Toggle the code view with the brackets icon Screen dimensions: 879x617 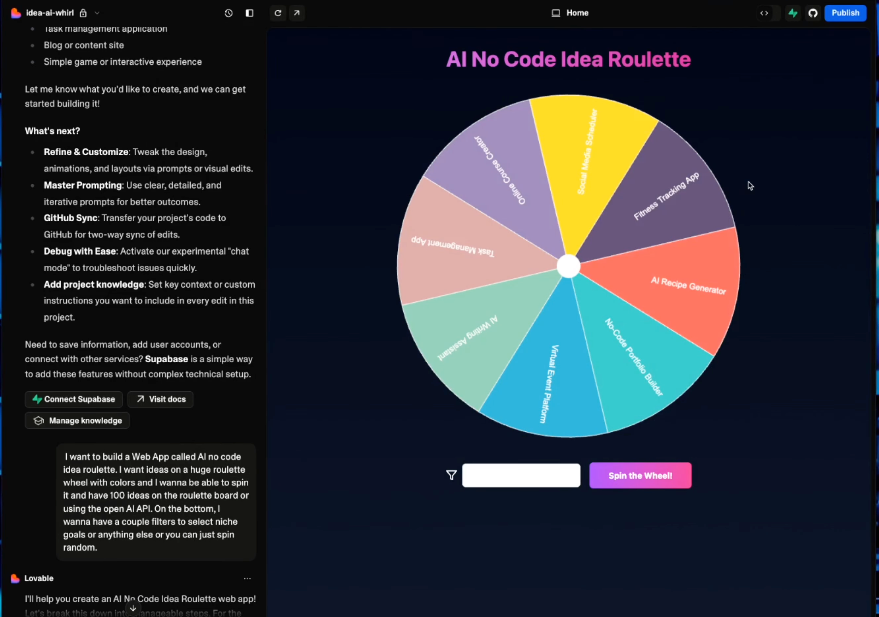[764, 13]
